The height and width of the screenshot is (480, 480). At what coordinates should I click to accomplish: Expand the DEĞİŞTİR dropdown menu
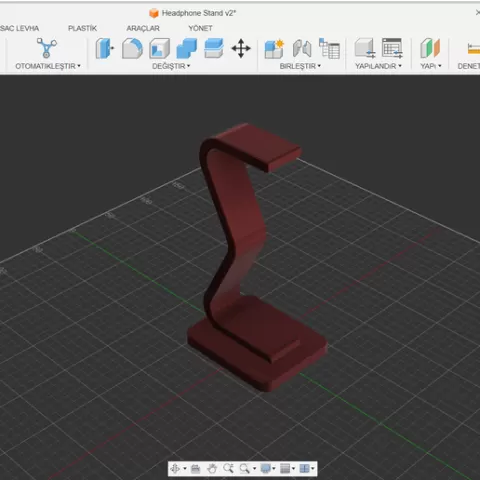(171, 66)
